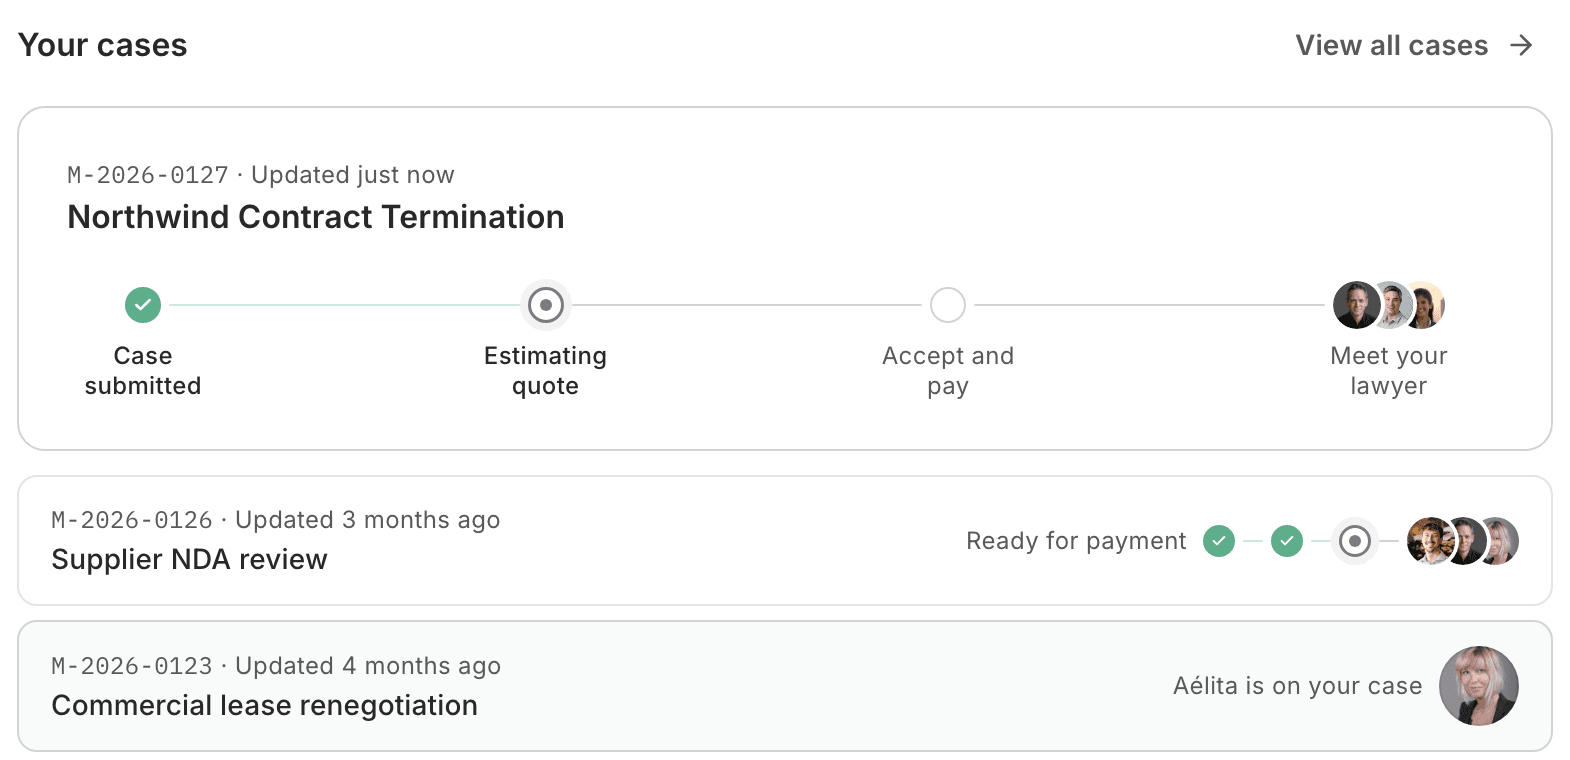1570x760 pixels.
Task: Click the first green checkmark in NDA review
Action: click(1219, 541)
